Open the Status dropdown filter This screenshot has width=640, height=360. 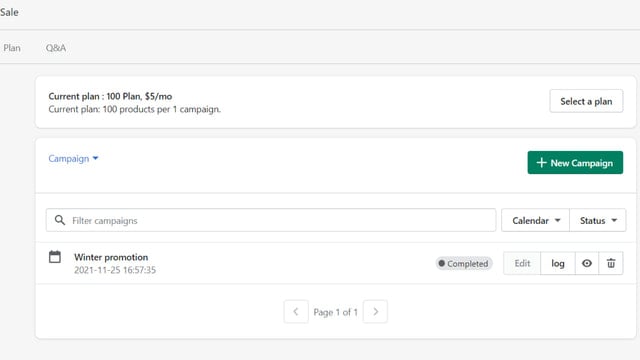598,220
